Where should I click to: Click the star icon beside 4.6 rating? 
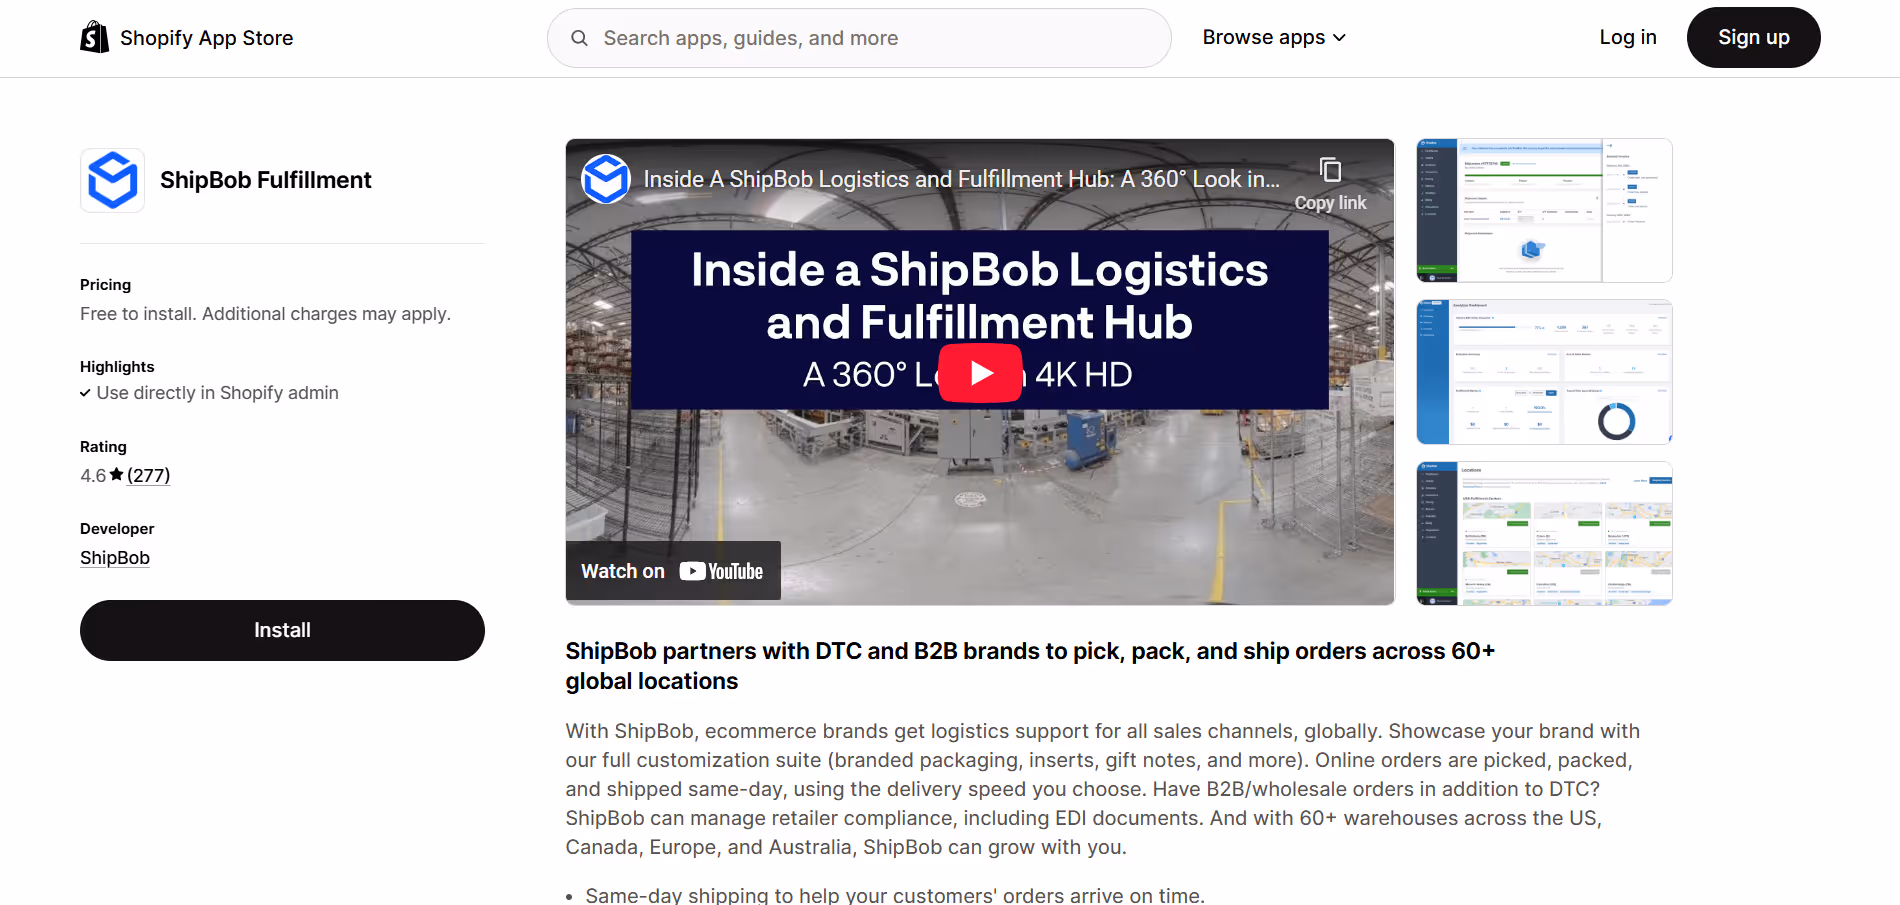click(x=116, y=475)
